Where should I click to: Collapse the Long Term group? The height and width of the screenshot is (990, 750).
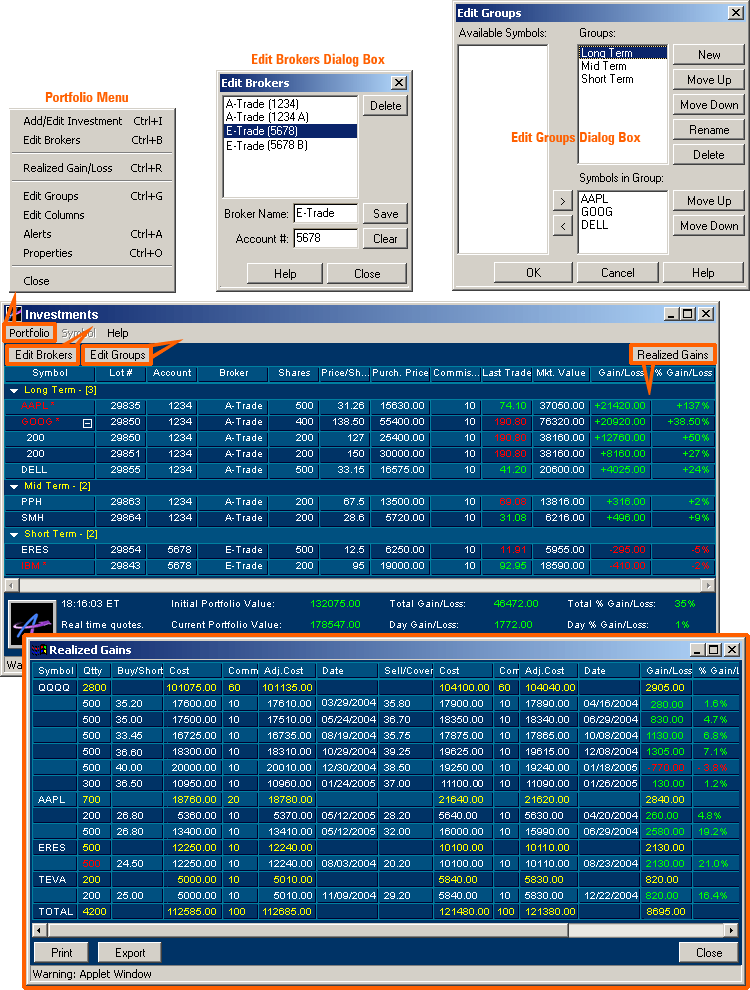pyautogui.click(x=14, y=391)
